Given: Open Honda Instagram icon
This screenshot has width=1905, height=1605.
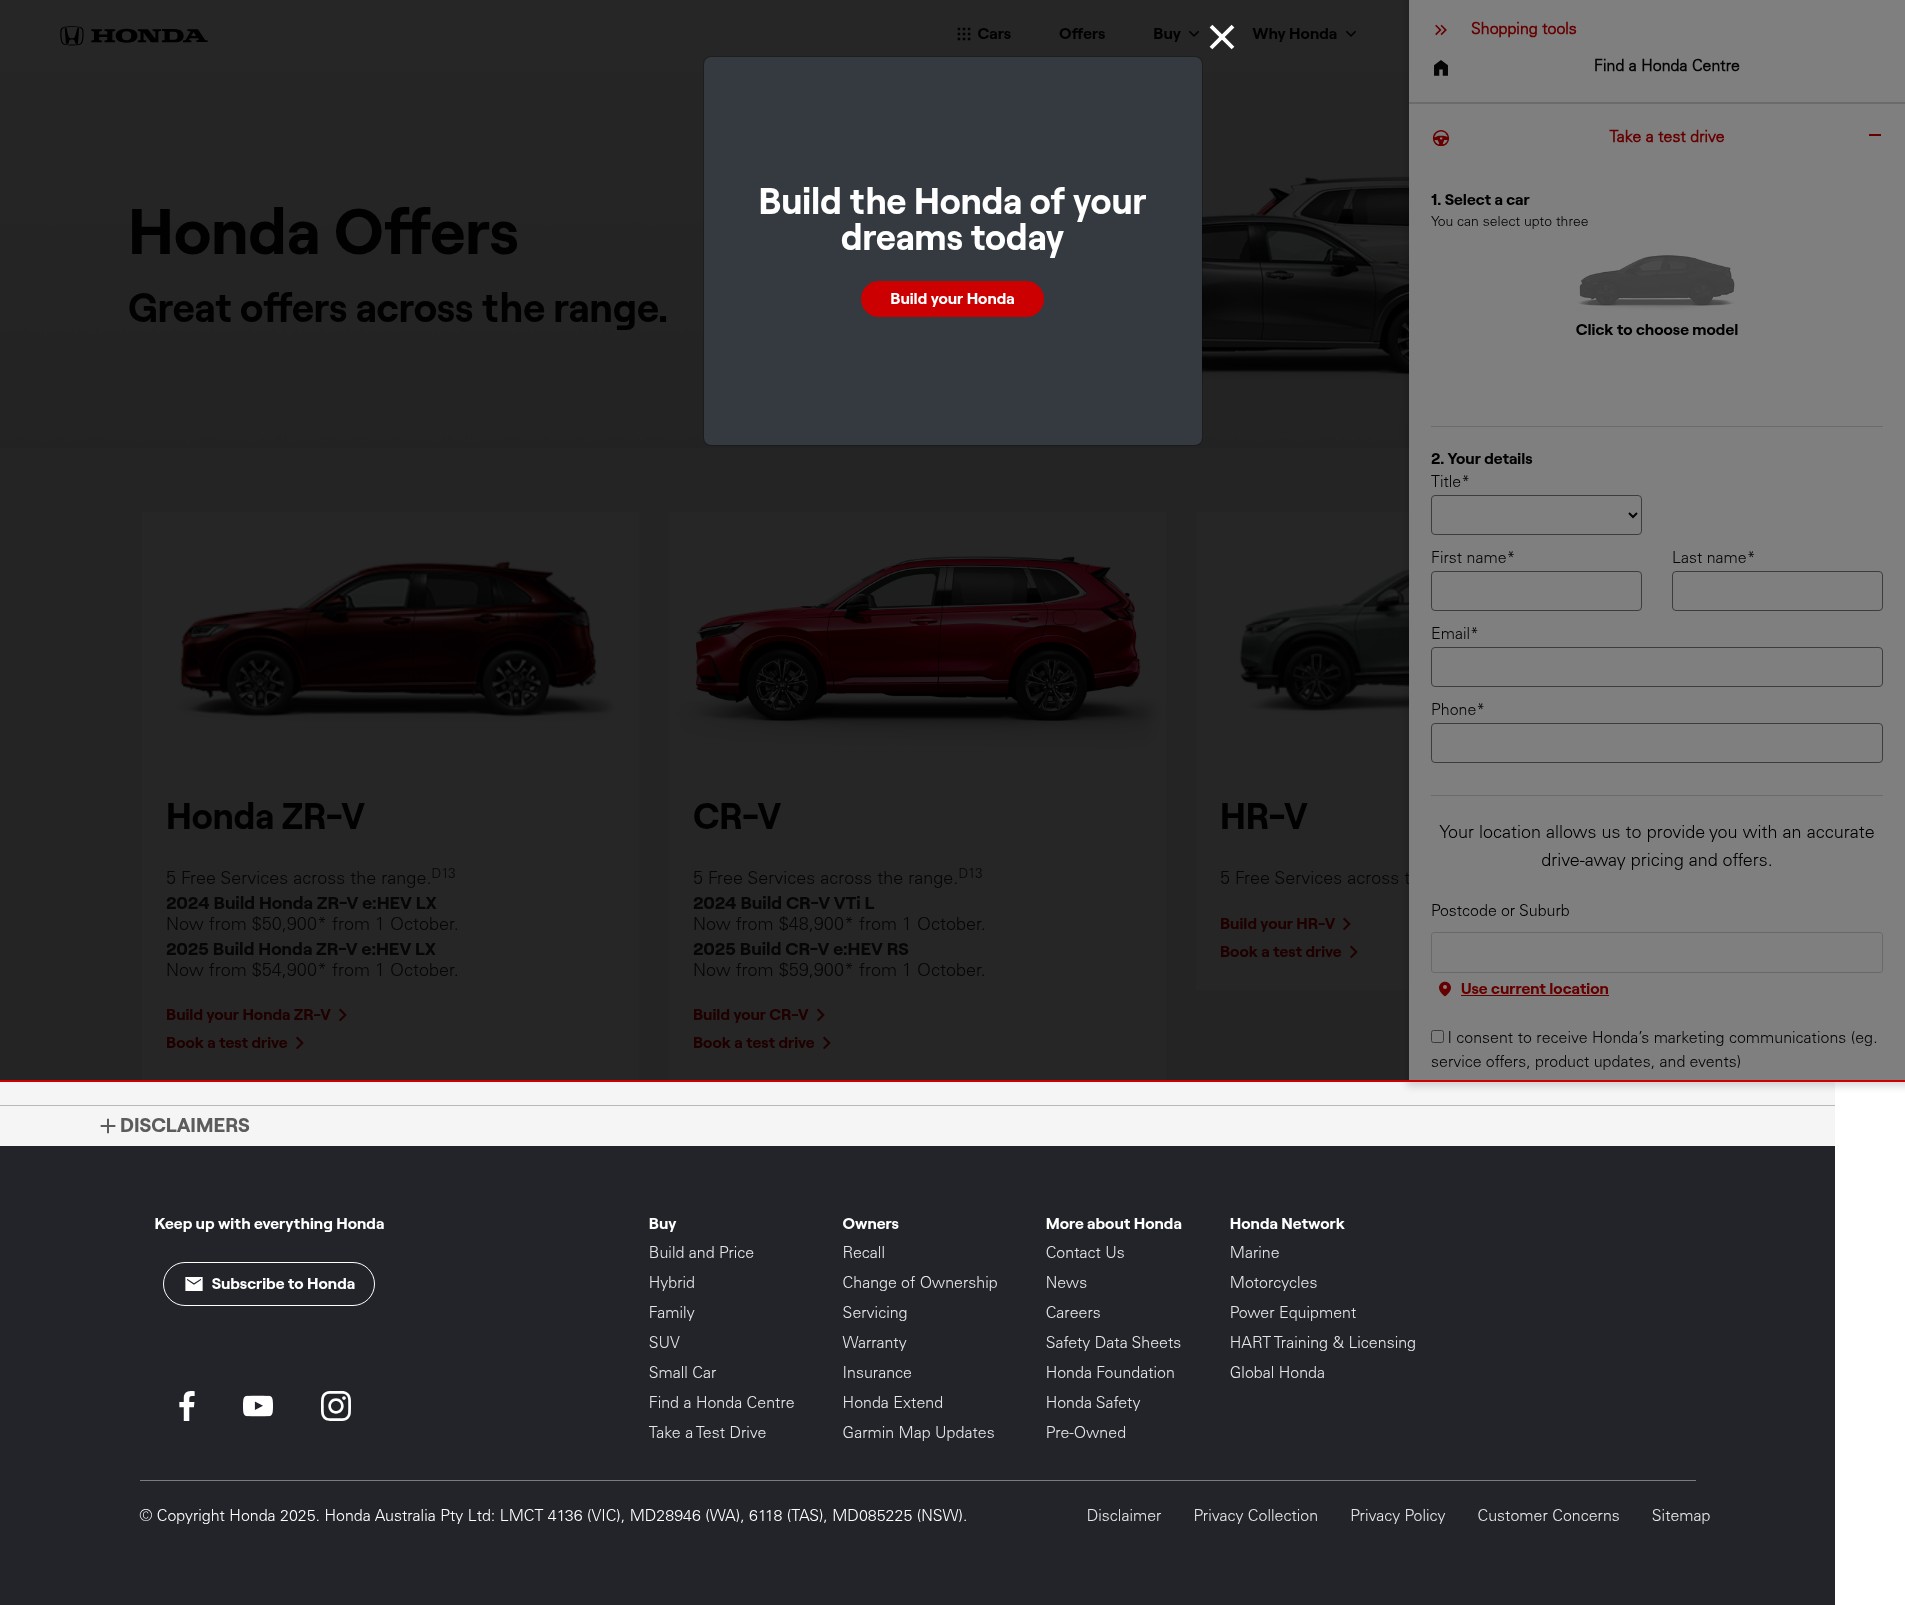Looking at the screenshot, I should click(336, 1406).
